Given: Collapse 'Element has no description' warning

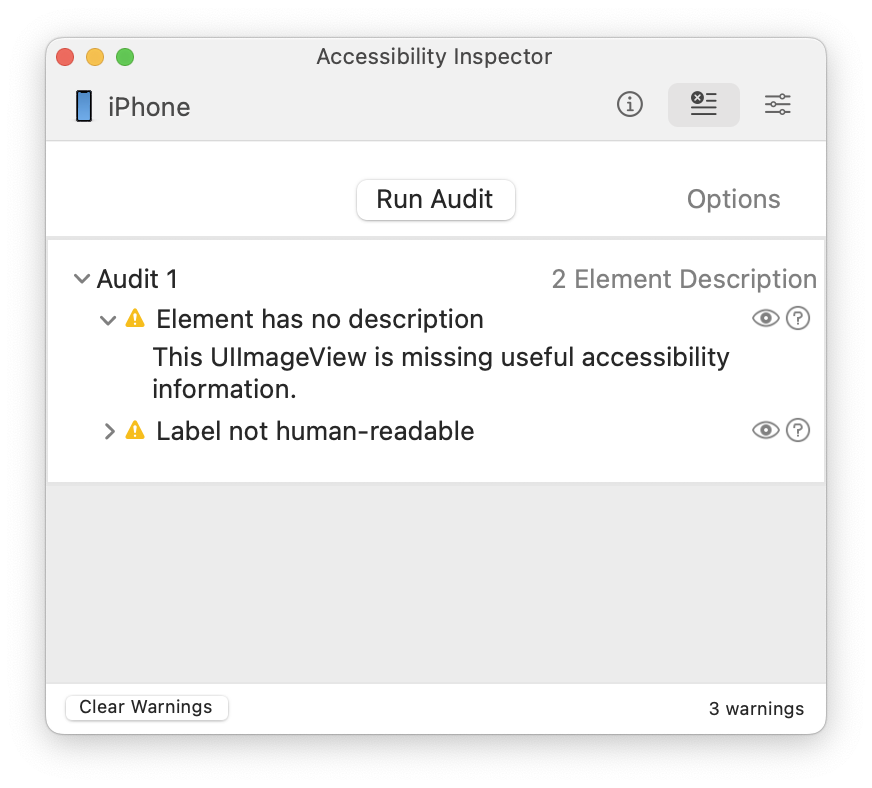Looking at the screenshot, I should pos(109,320).
